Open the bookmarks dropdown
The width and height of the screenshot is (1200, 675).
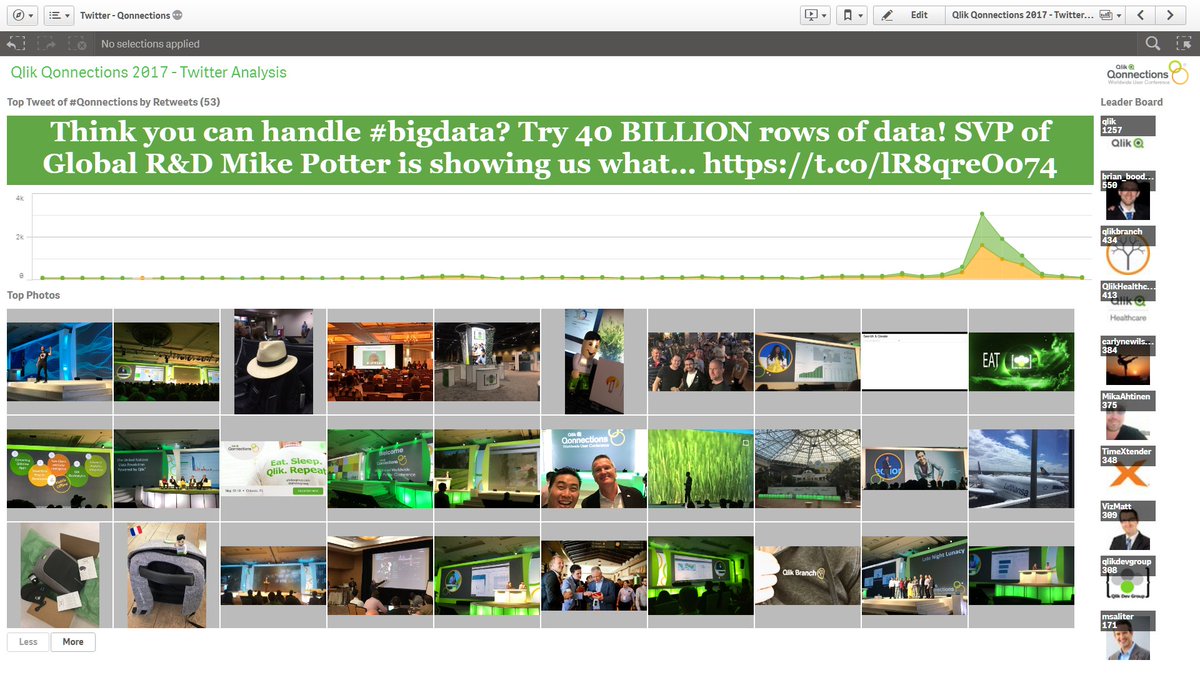[852, 15]
